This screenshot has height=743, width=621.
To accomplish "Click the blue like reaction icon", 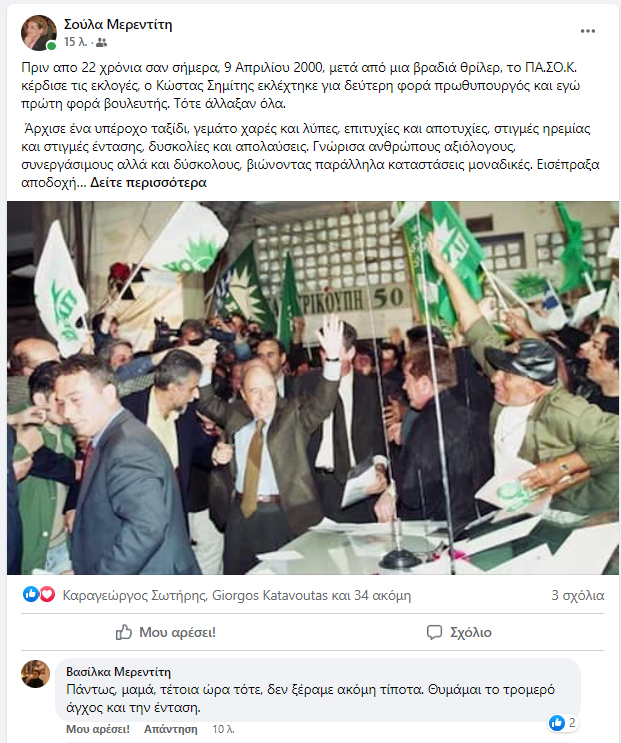I will (x=31, y=594).
